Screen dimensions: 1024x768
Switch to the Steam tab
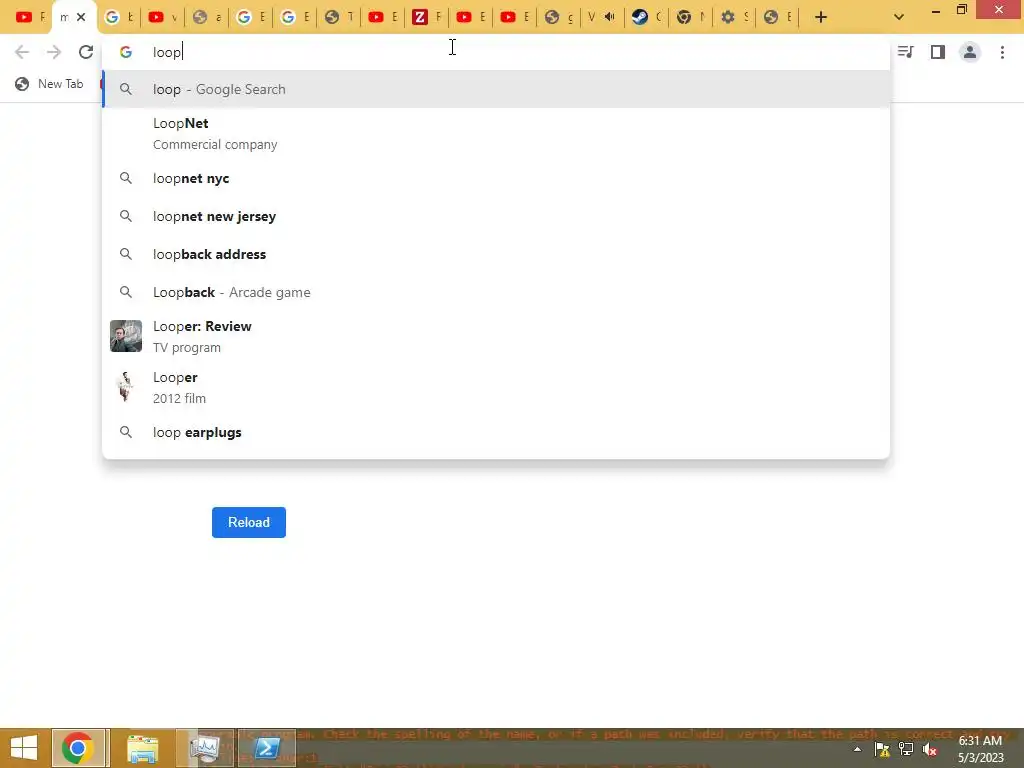tap(647, 17)
